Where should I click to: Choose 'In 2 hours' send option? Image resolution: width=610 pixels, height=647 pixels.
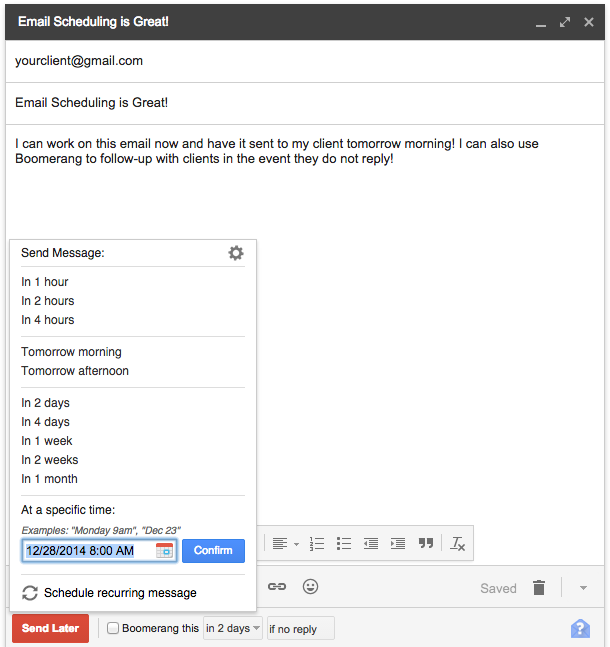(x=47, y=301)
